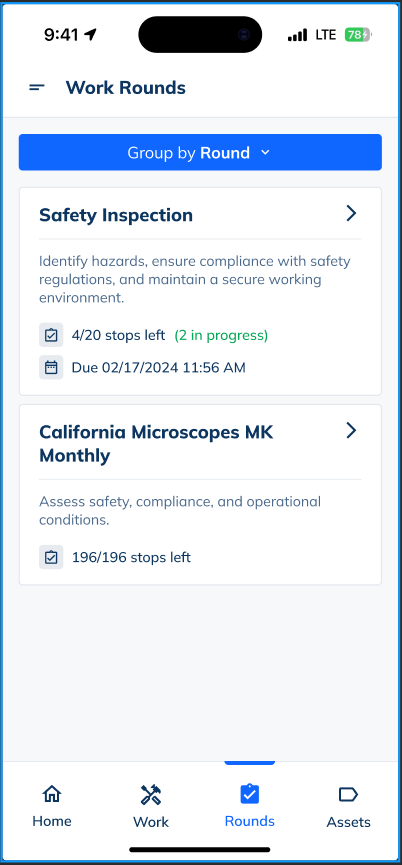Screen dimensions: 402x865
Task: Select the Rounds clipboard icon
Action: tap(250, 794)
